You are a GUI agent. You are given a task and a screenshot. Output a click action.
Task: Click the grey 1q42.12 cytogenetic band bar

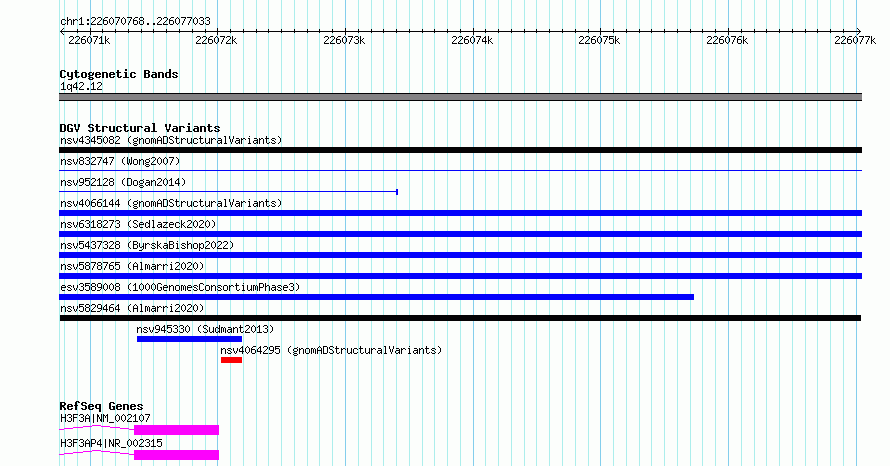pos(460,97)
